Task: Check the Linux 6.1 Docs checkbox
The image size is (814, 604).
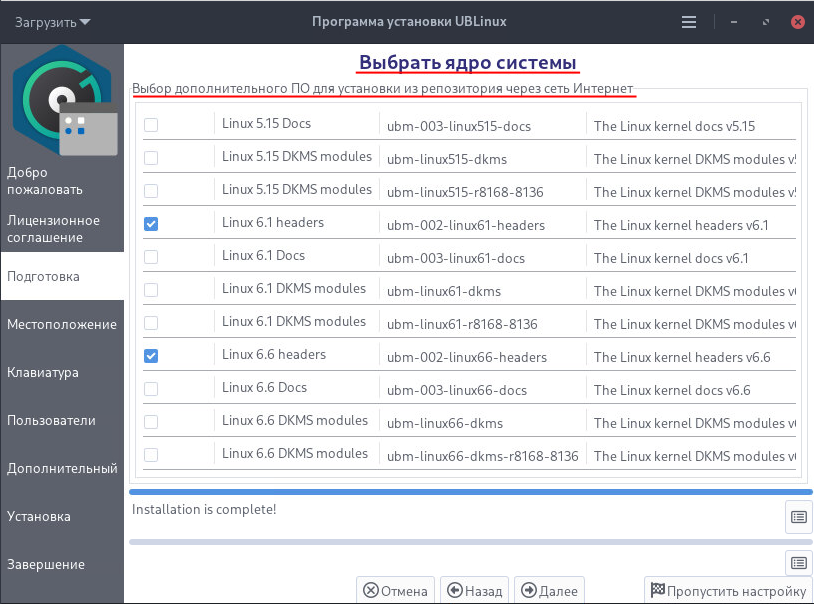Action: pos(151,257)
